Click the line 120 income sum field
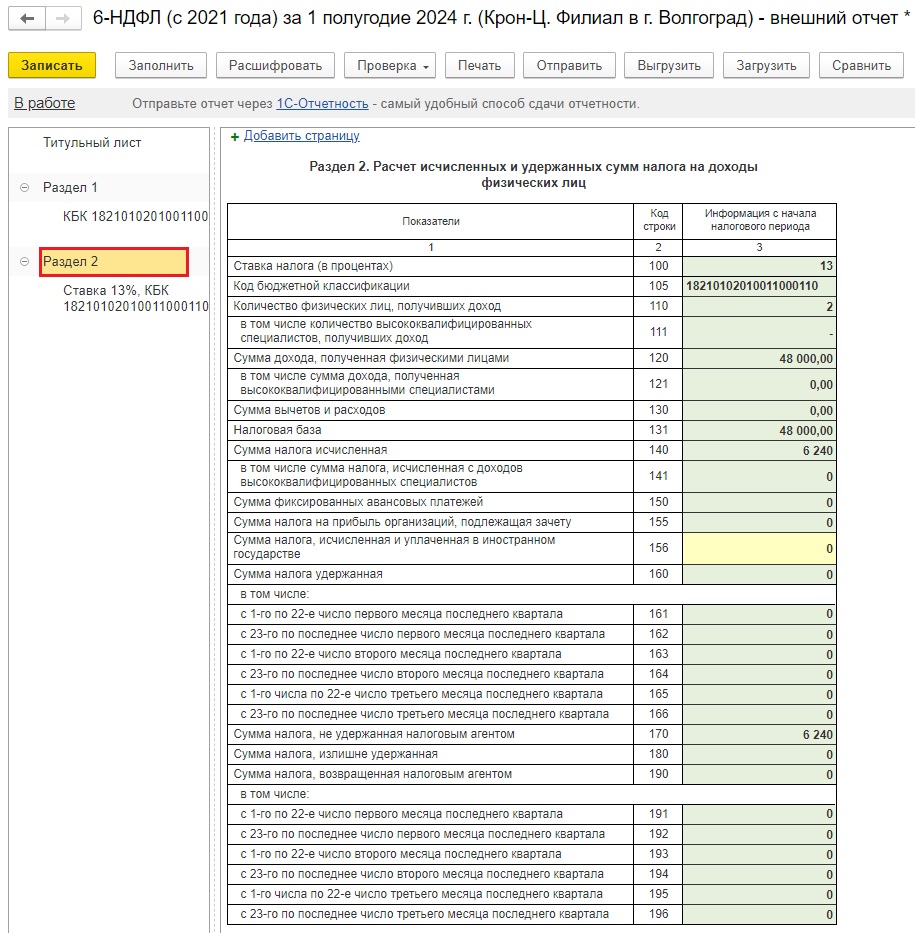This screenshot has height=933, width=915. pos(759,358)
